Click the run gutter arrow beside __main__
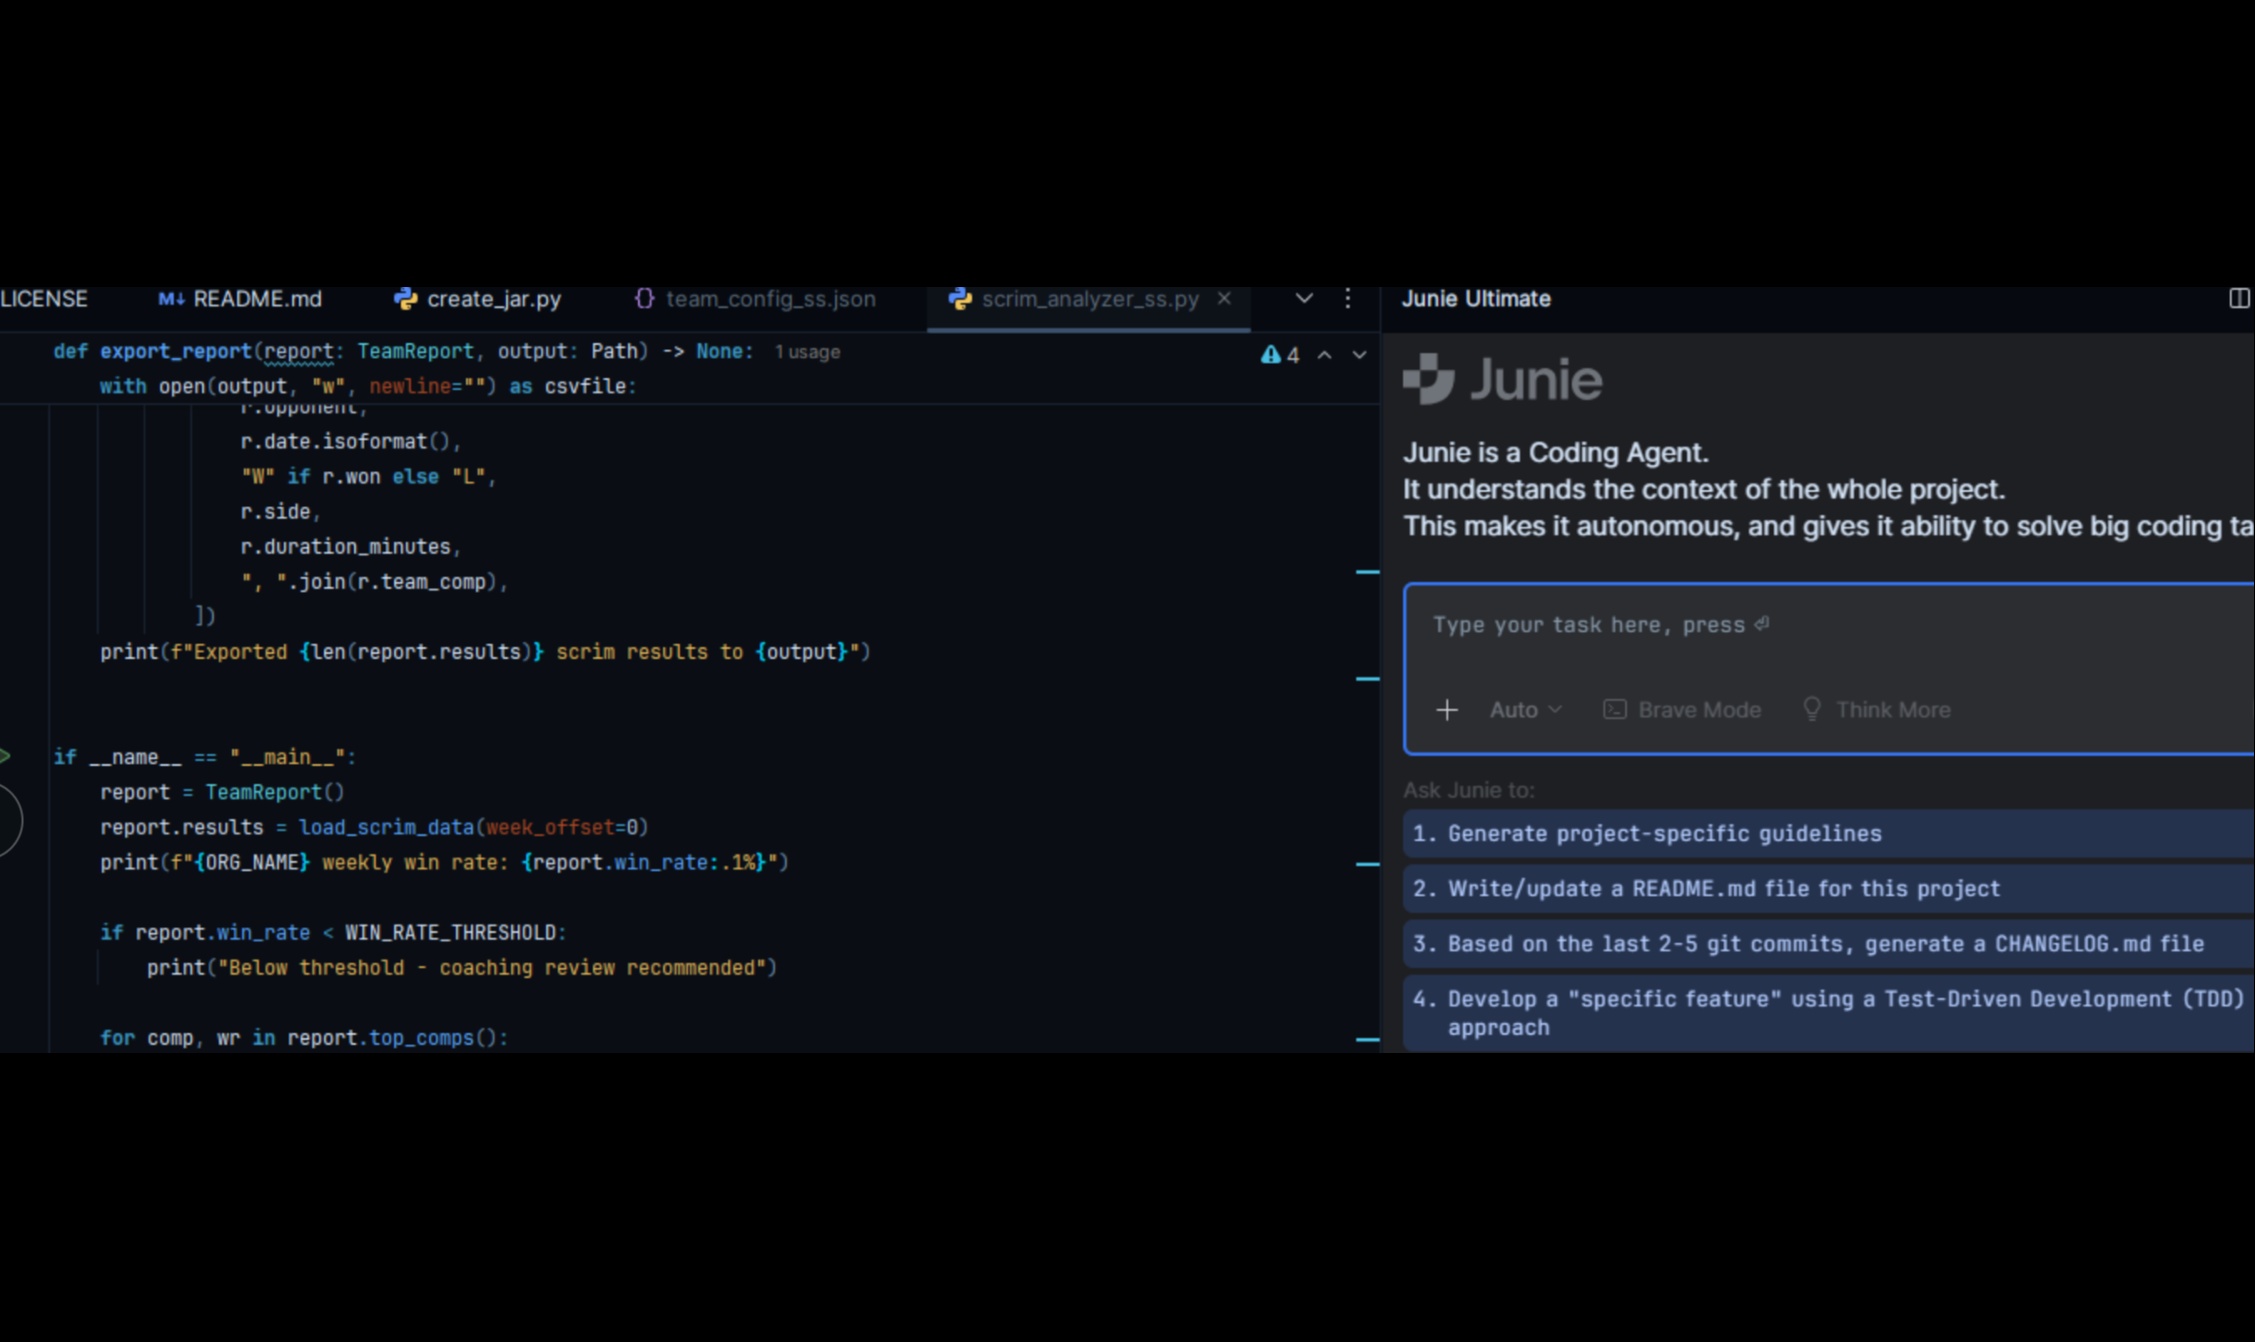The height and width of the screenshot is (1342, 2255). 5,756
